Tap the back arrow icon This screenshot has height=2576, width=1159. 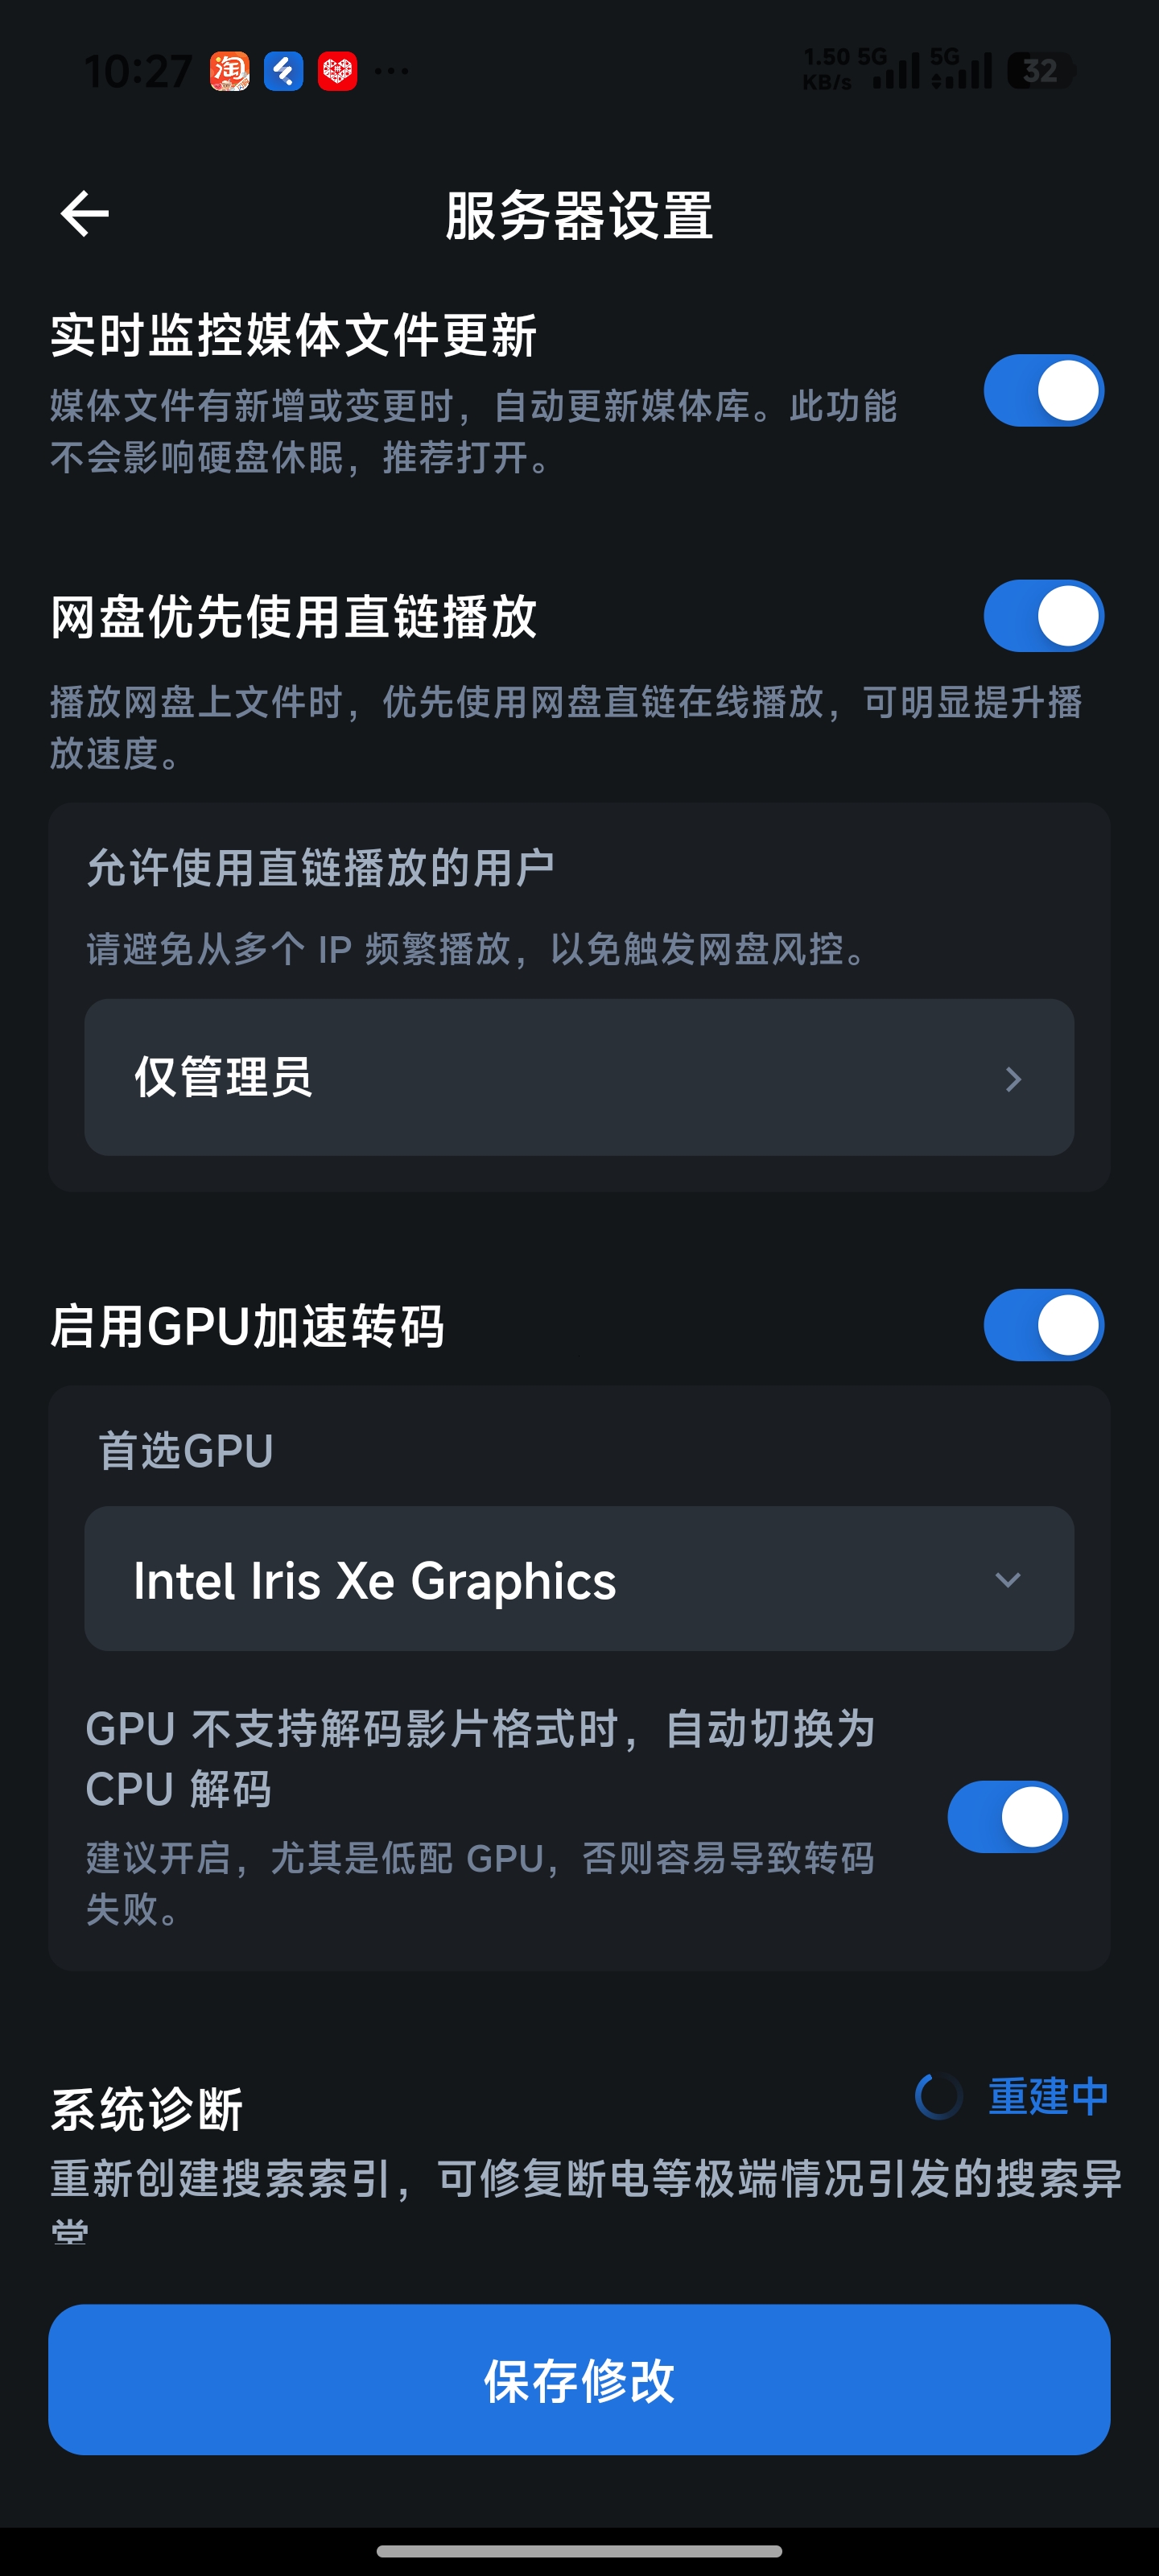tap(85, 214)
